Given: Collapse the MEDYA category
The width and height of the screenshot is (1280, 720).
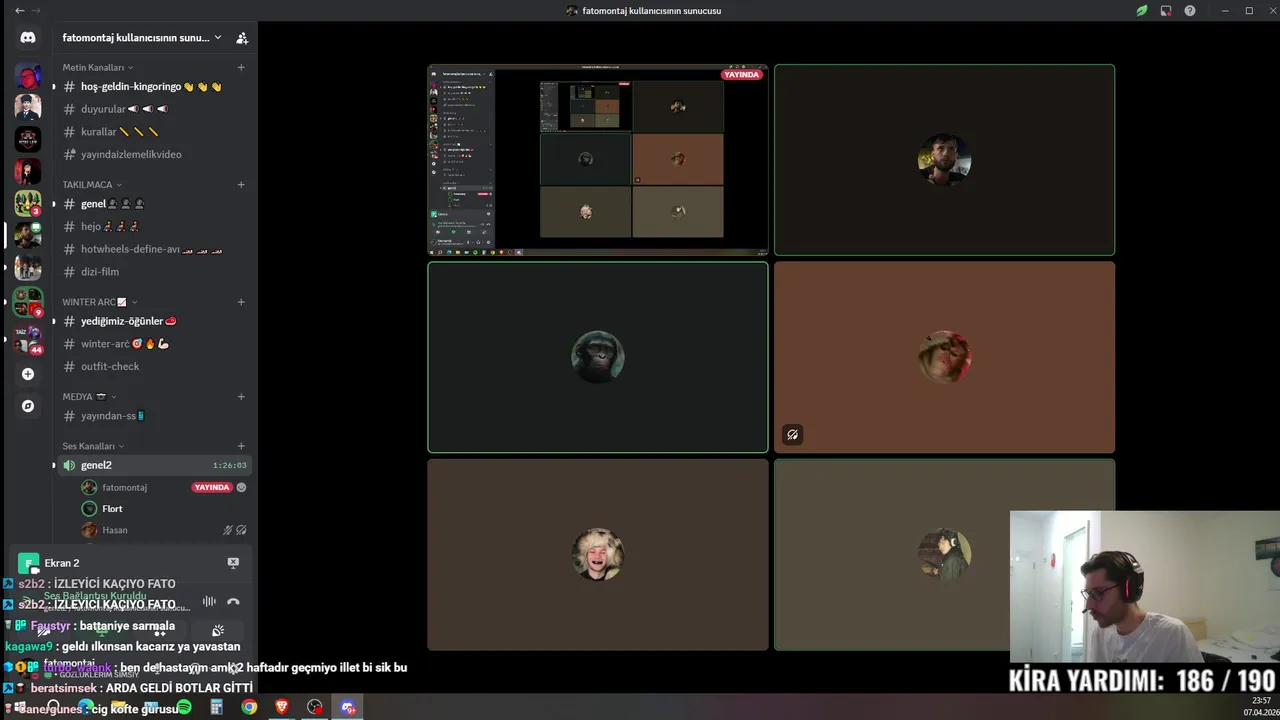Looking at the screenshot, I should [x=89, y=396].
